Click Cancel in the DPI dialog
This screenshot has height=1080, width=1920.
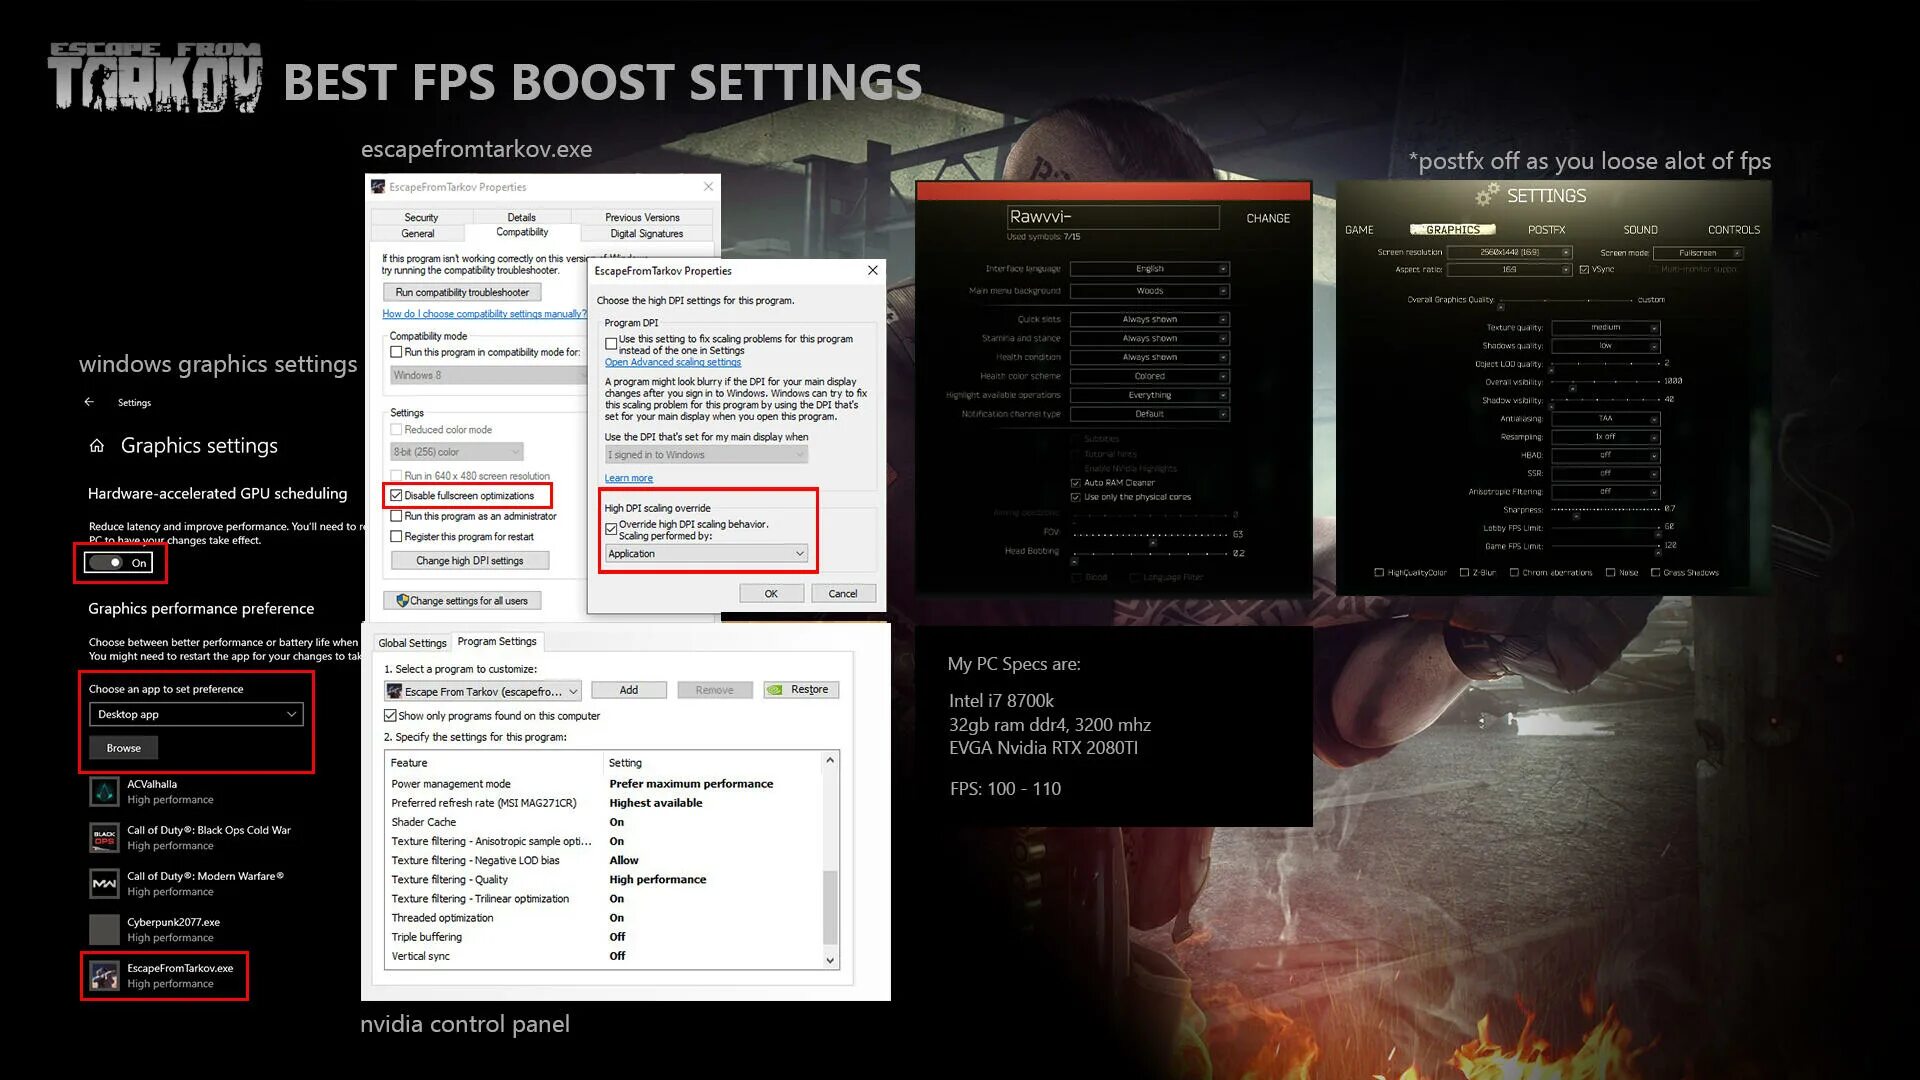coord(843,594)
